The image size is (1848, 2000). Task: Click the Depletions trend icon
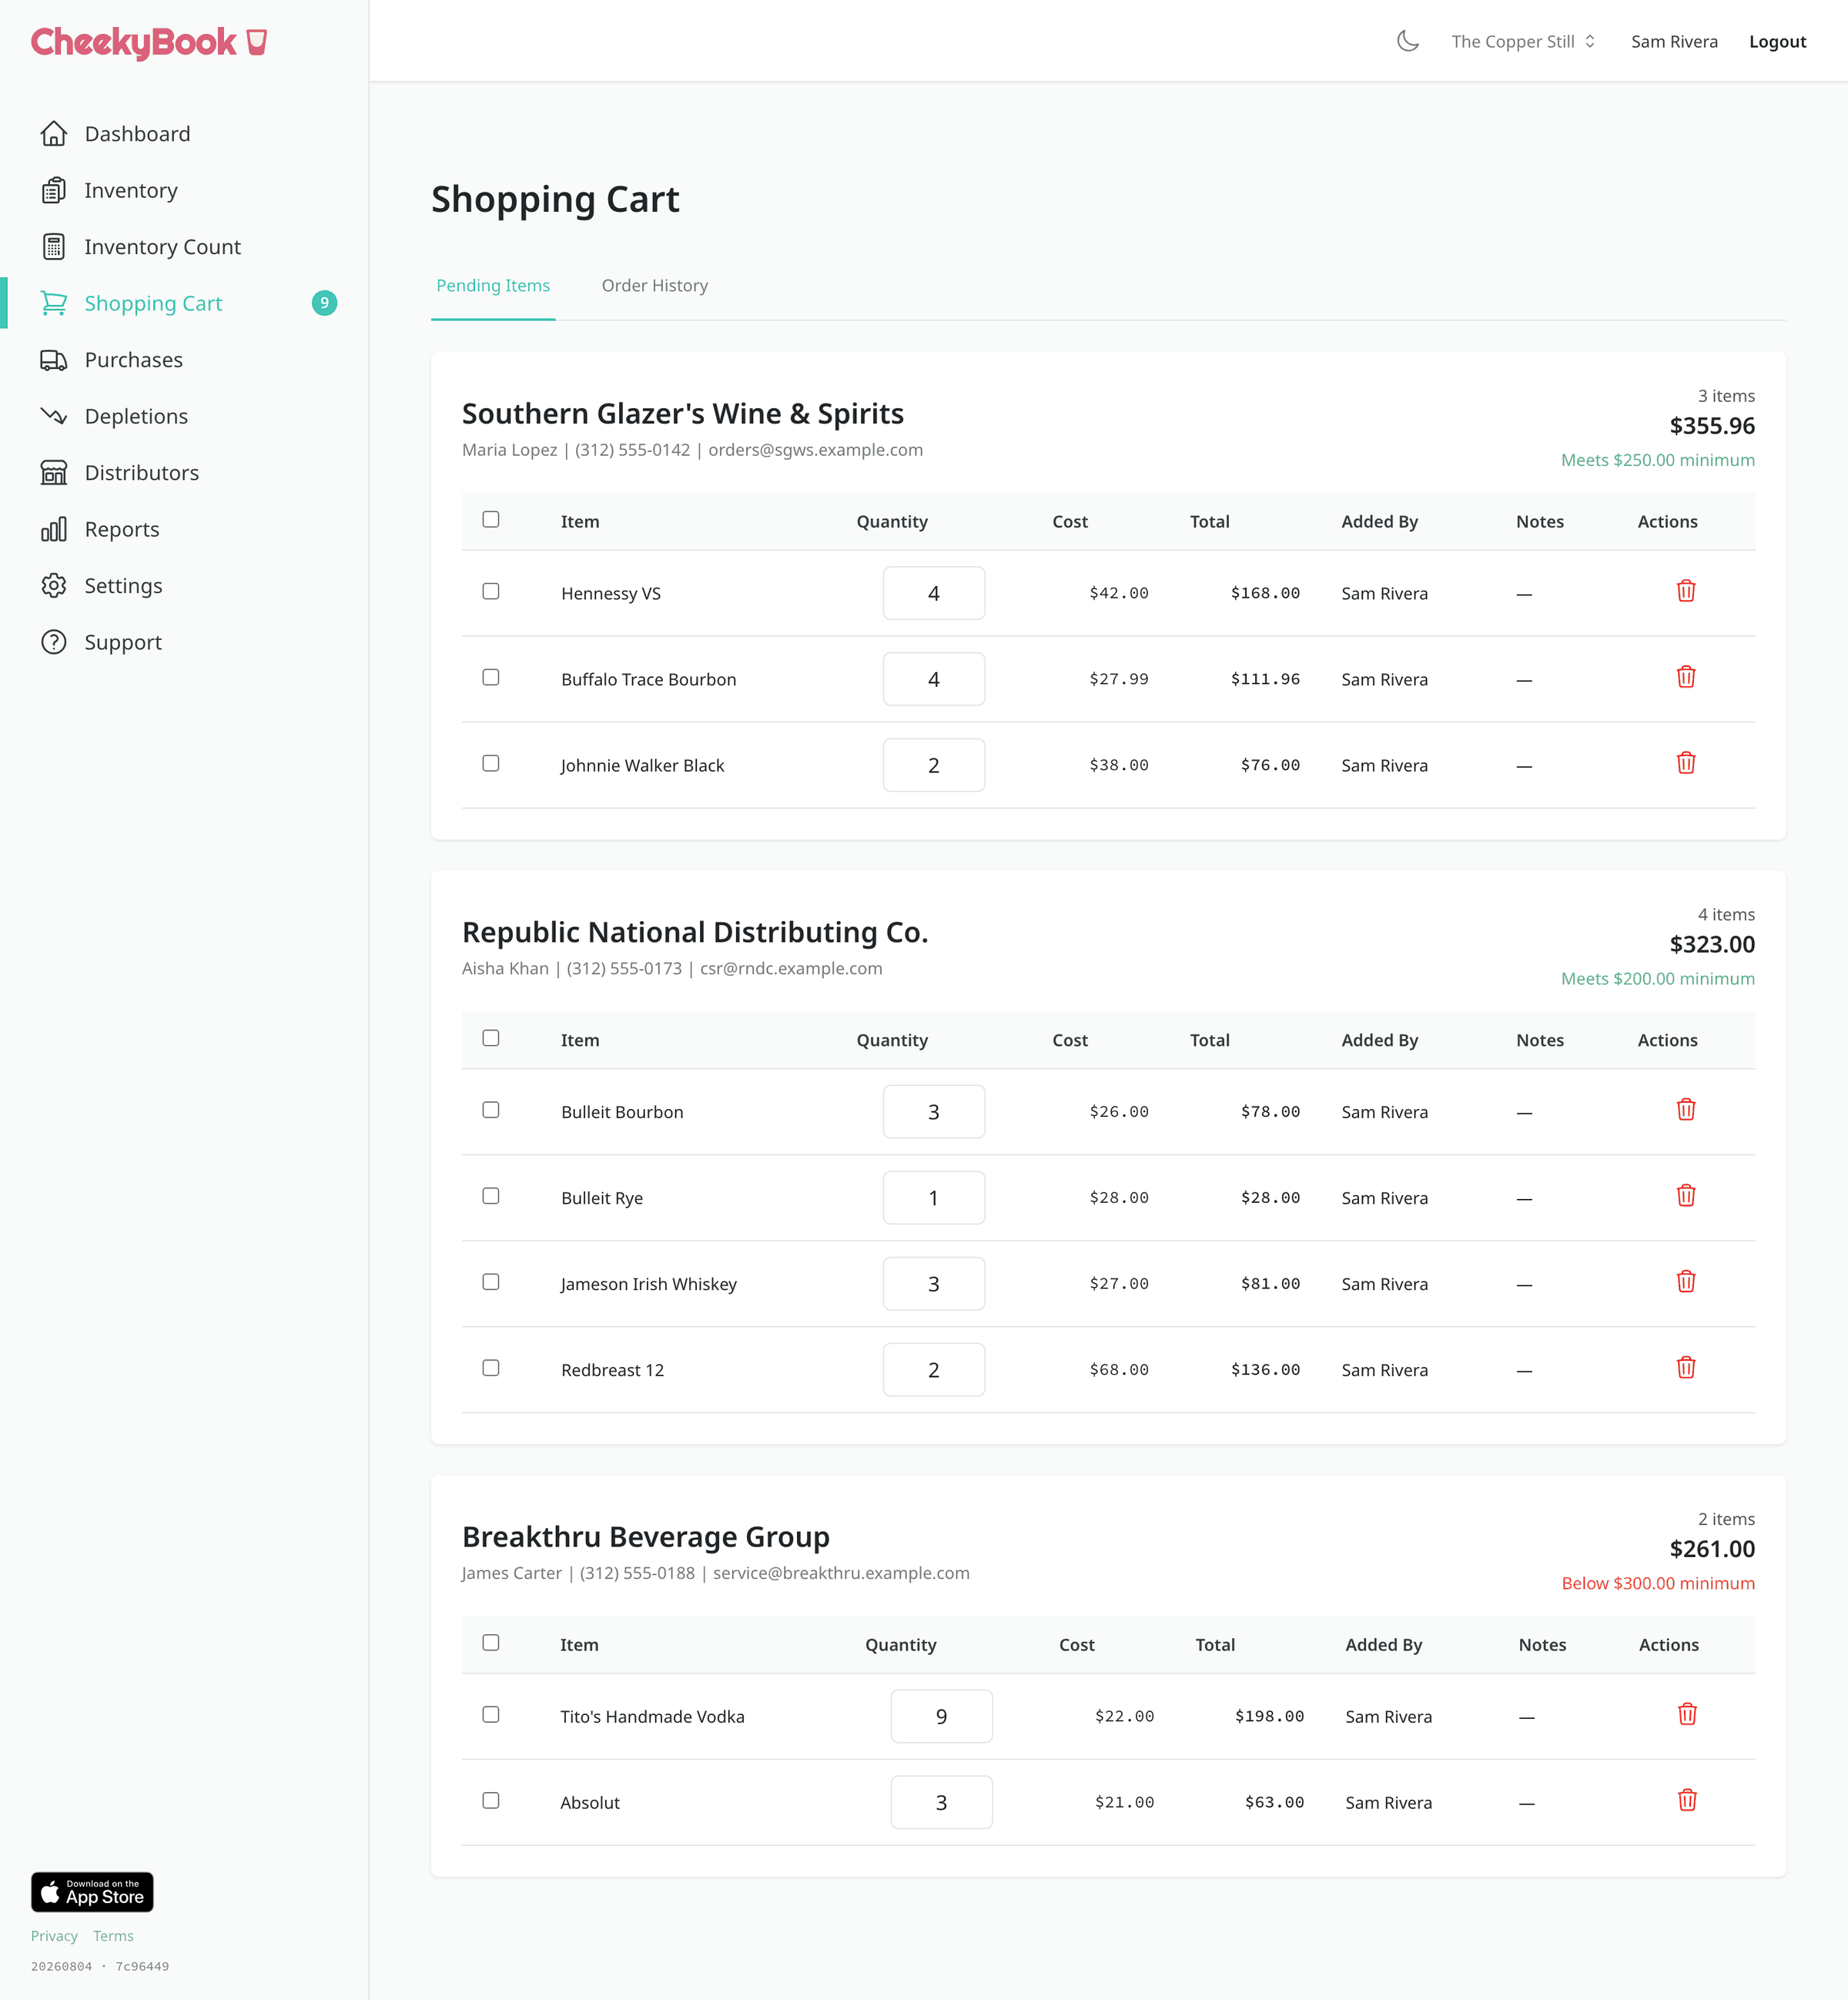[x=54, y=416]
